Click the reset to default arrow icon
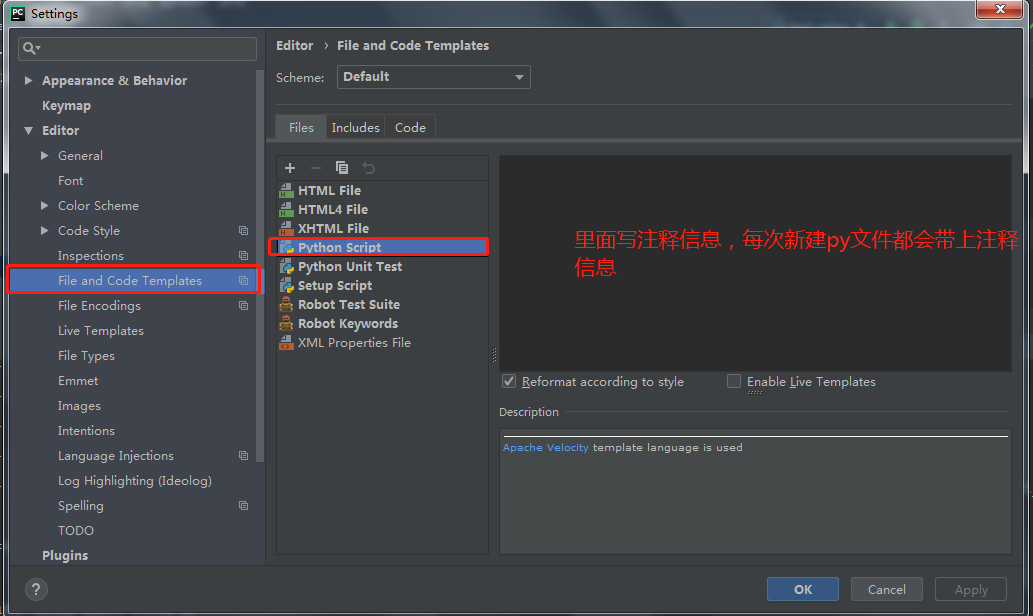Viewport: 1033px width, 616px height. click(369, 168)
